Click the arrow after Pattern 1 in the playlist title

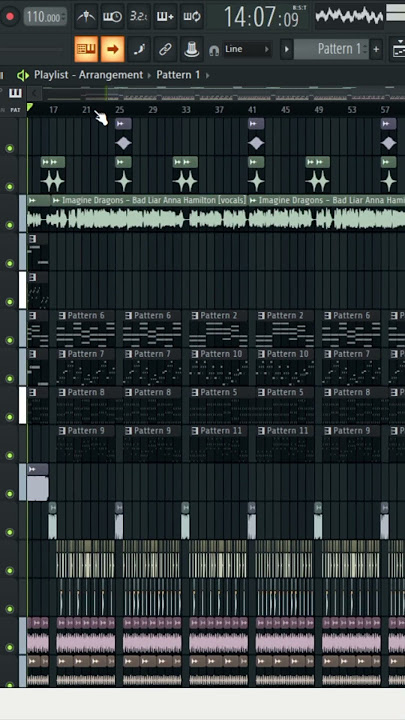[x=208, y=75]
